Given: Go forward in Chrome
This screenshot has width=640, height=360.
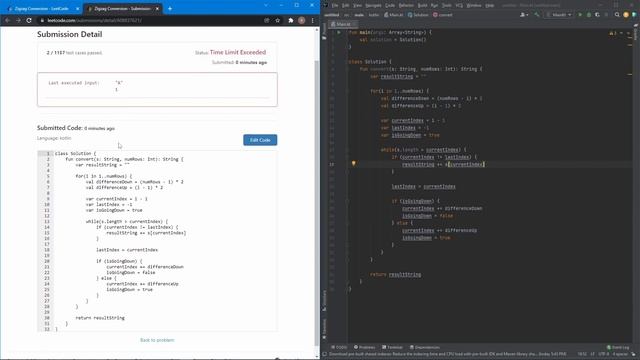Looking at the screenshot, I should point(18,20).
